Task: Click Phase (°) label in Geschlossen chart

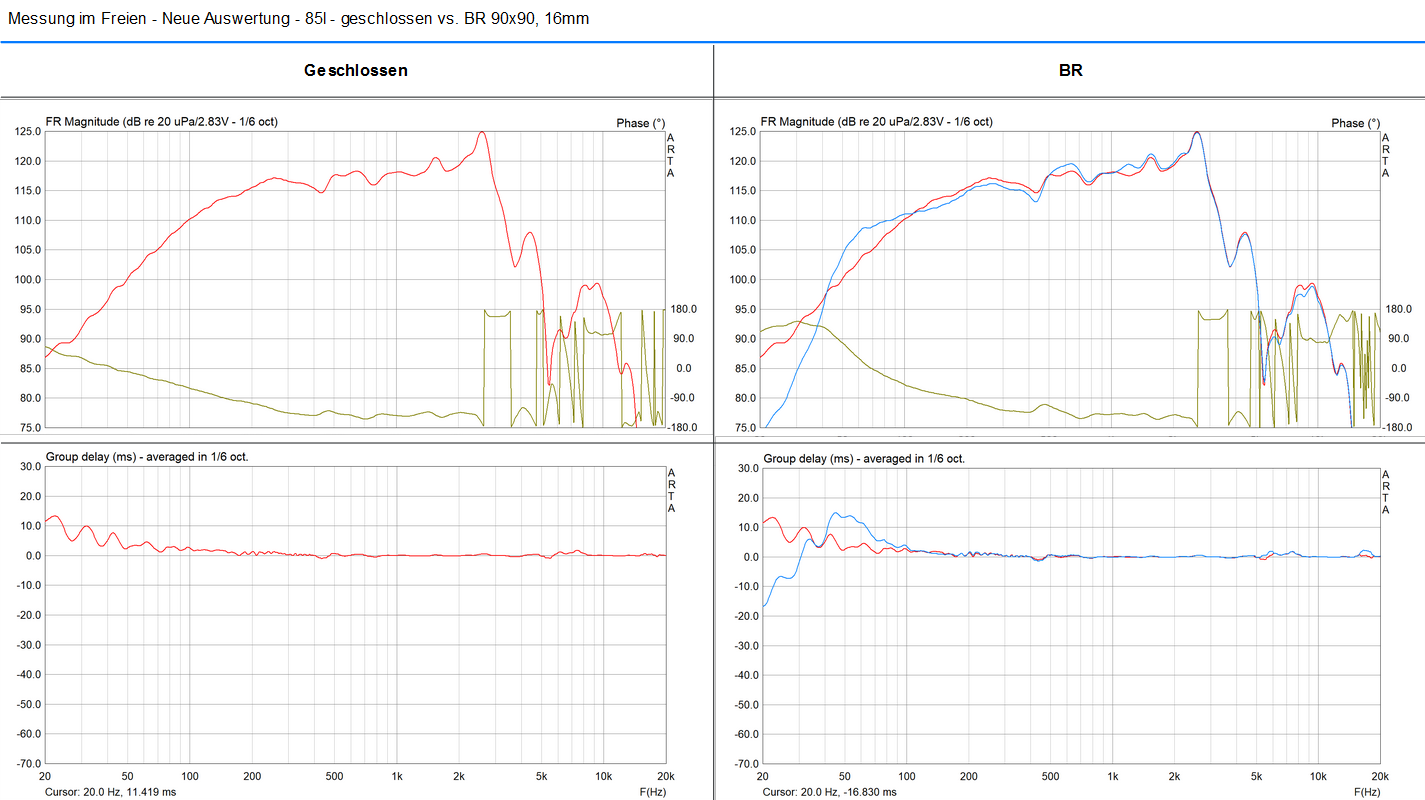Action: 640,123
